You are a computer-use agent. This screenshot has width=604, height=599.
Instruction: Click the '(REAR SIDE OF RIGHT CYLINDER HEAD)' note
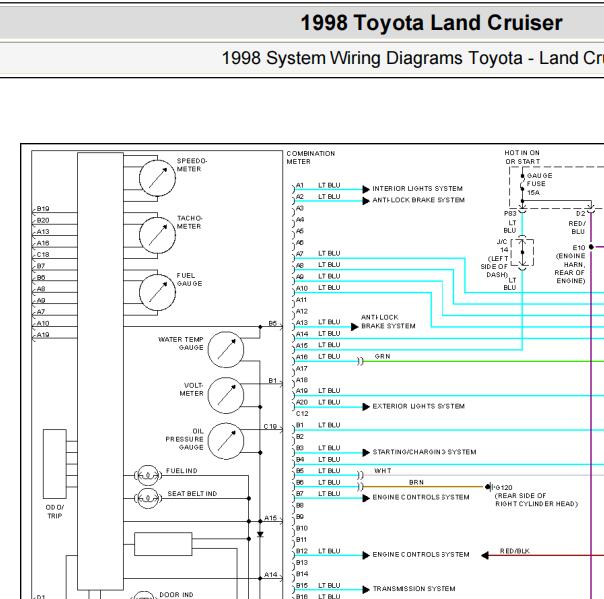coord(536,500)
